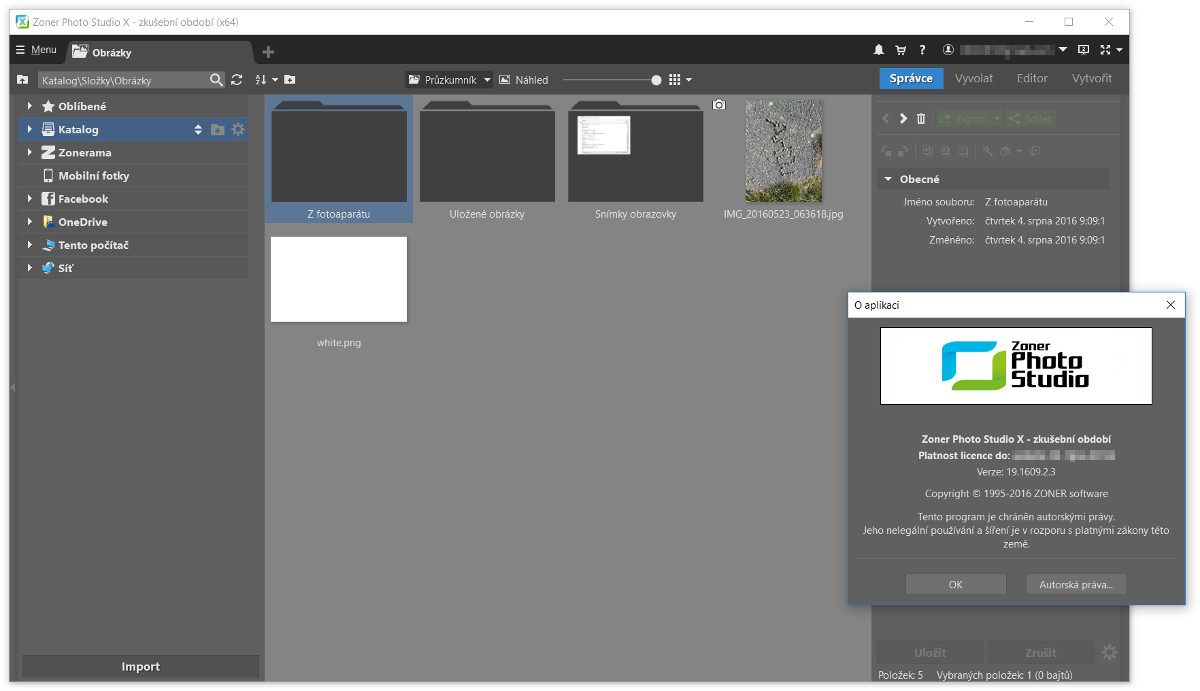Screen dimensions: 1200x691
Task: Open help with the question mark icon
Action: [922, 50]
